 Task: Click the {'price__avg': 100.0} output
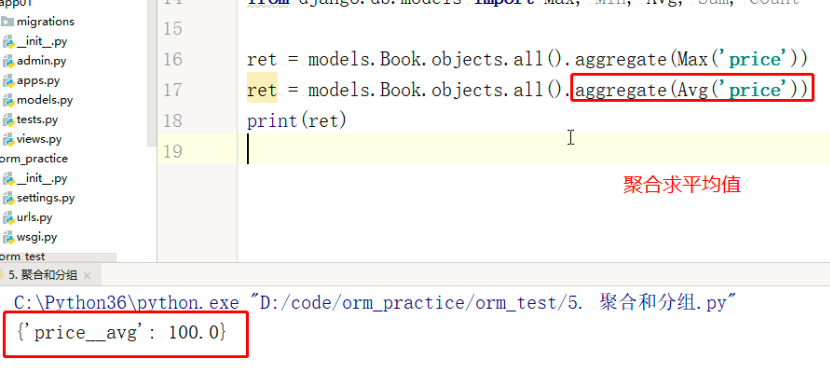pyautogui.click(x=121, y=333)
